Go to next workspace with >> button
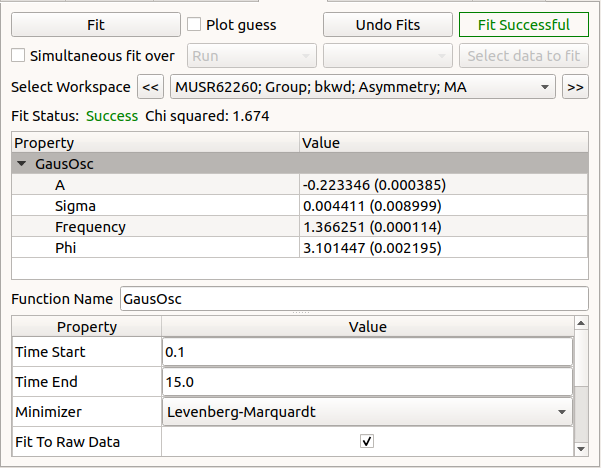601x468 pixels. tap(575, 87)
